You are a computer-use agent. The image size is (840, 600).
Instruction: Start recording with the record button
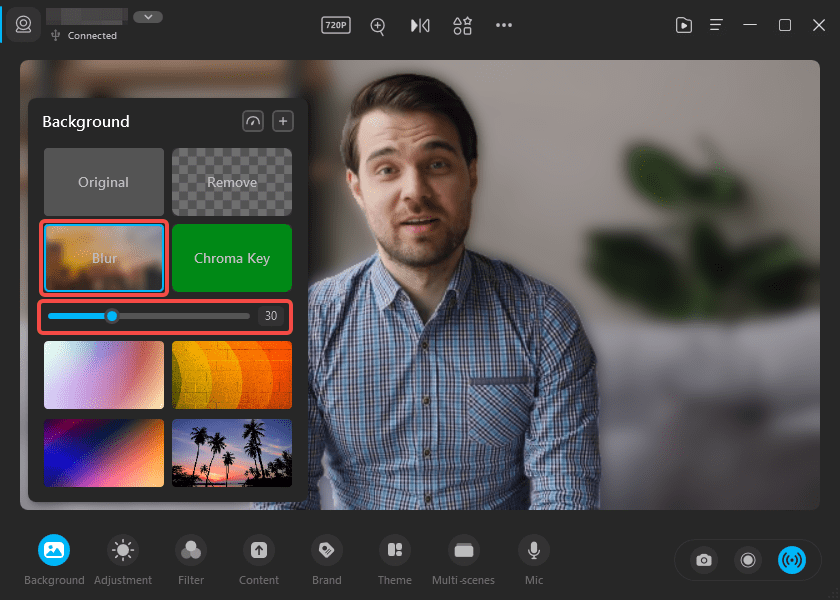(748, 560)
